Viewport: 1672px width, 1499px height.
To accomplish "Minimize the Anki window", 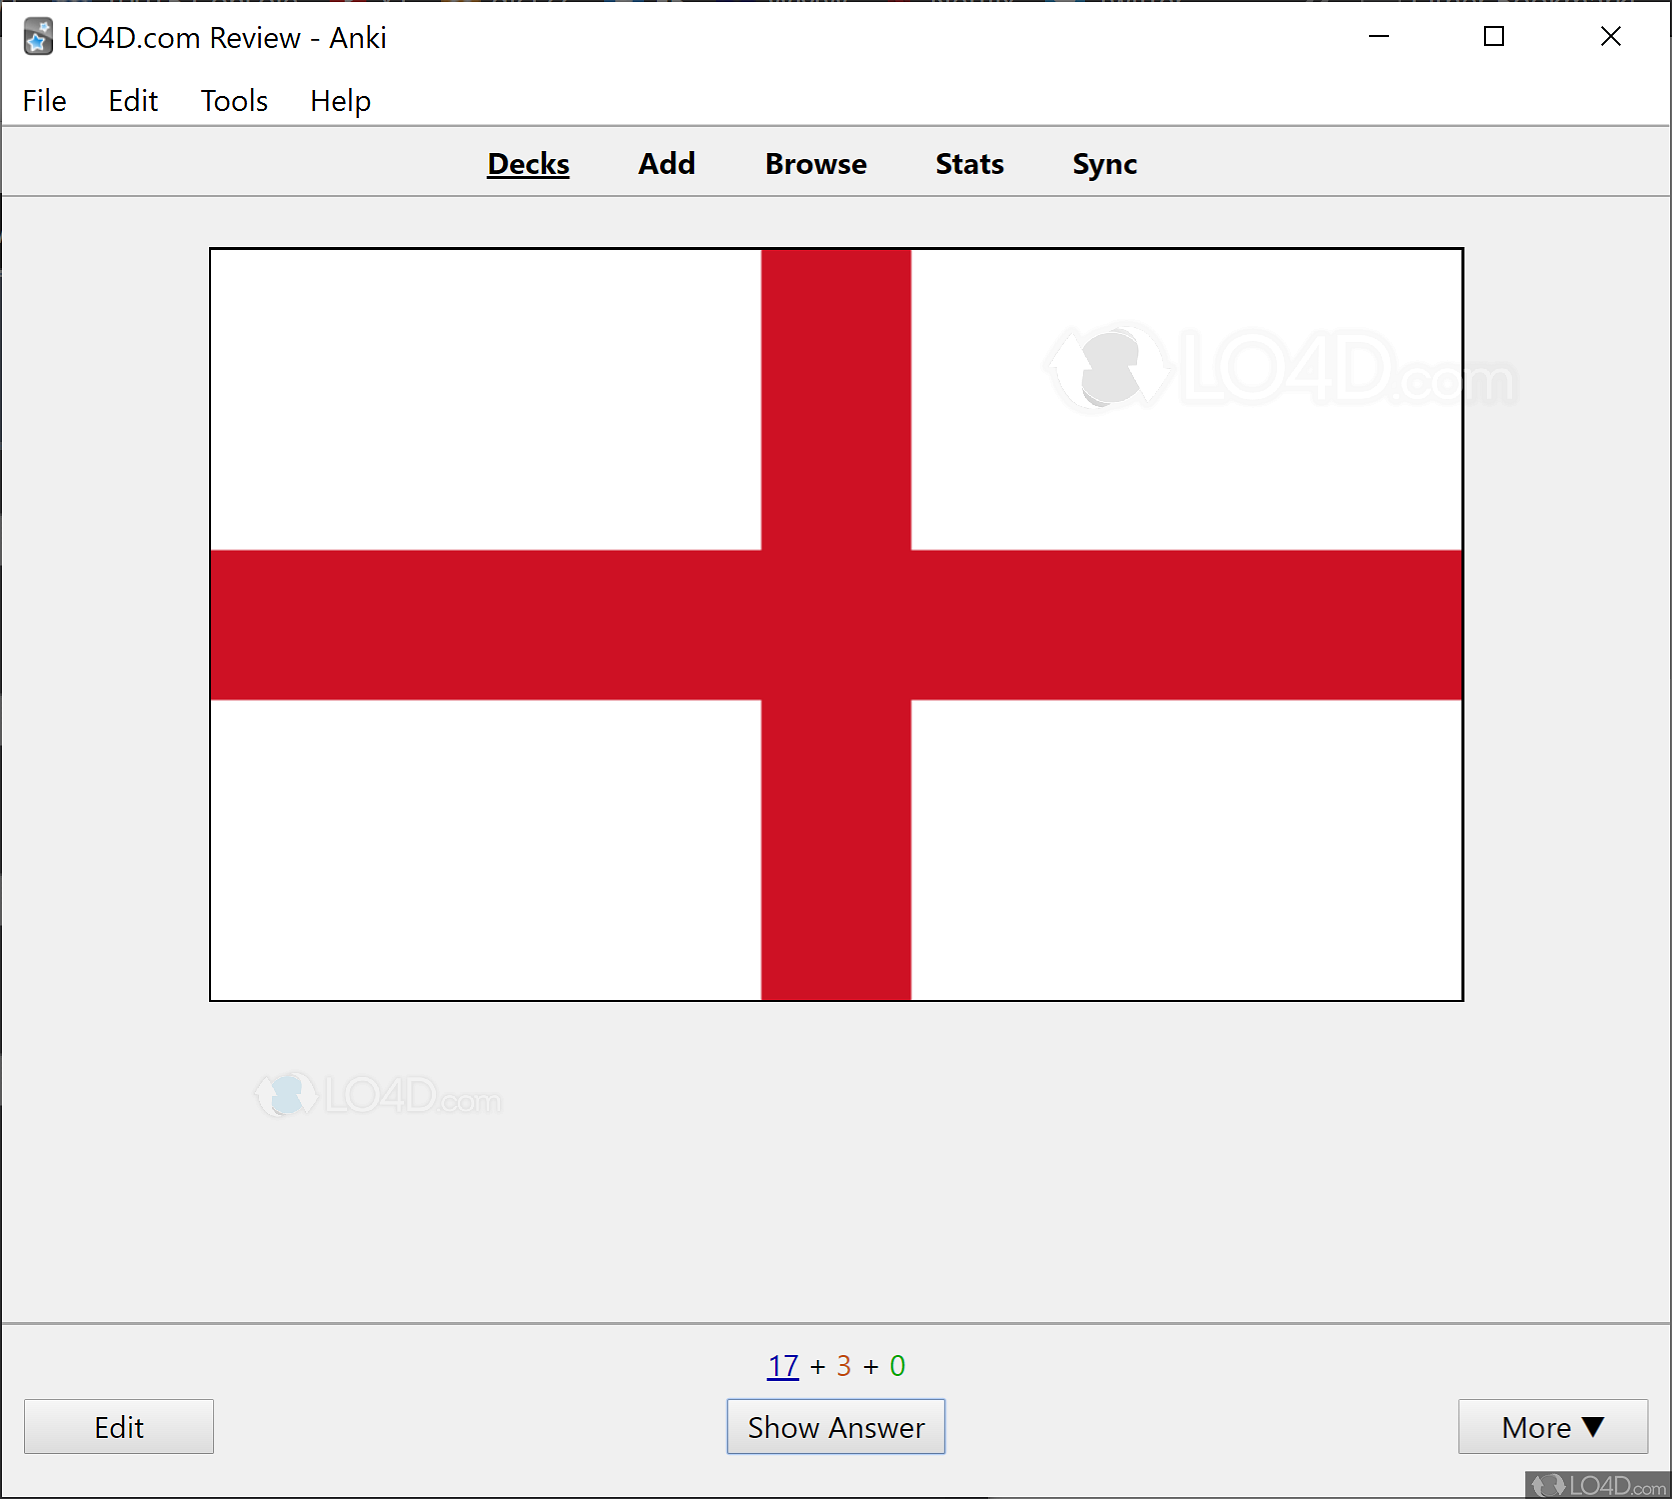I will (x=1379, y=37).
